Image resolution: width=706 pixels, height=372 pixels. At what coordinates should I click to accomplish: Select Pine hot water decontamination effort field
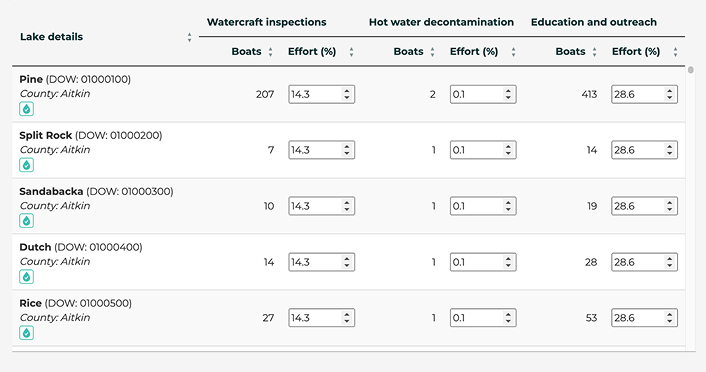483,95
